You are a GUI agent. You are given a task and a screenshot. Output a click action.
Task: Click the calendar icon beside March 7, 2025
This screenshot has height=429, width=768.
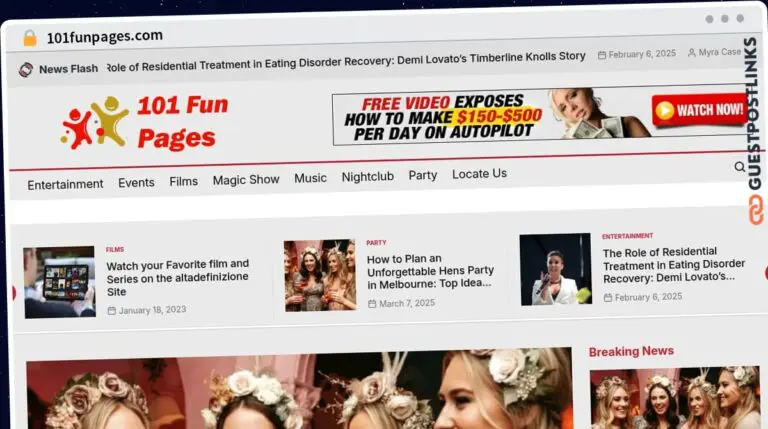(x=372, y=304)
